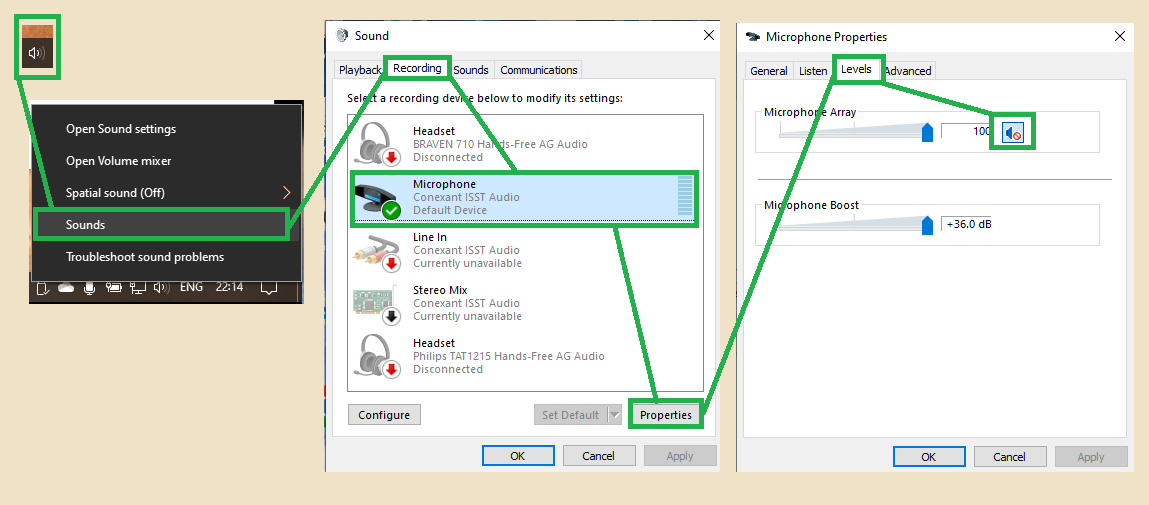Open the notification center icon

pos(269,287)
